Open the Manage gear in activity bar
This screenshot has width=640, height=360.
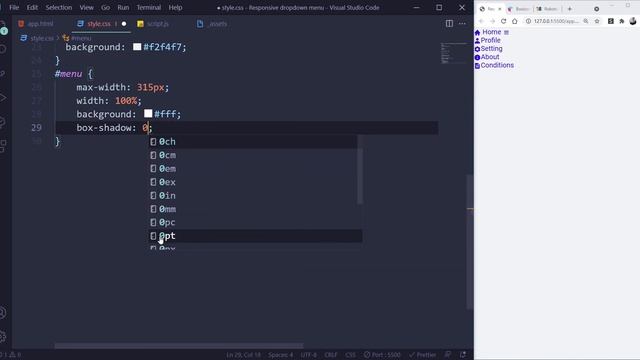(3, 337)
